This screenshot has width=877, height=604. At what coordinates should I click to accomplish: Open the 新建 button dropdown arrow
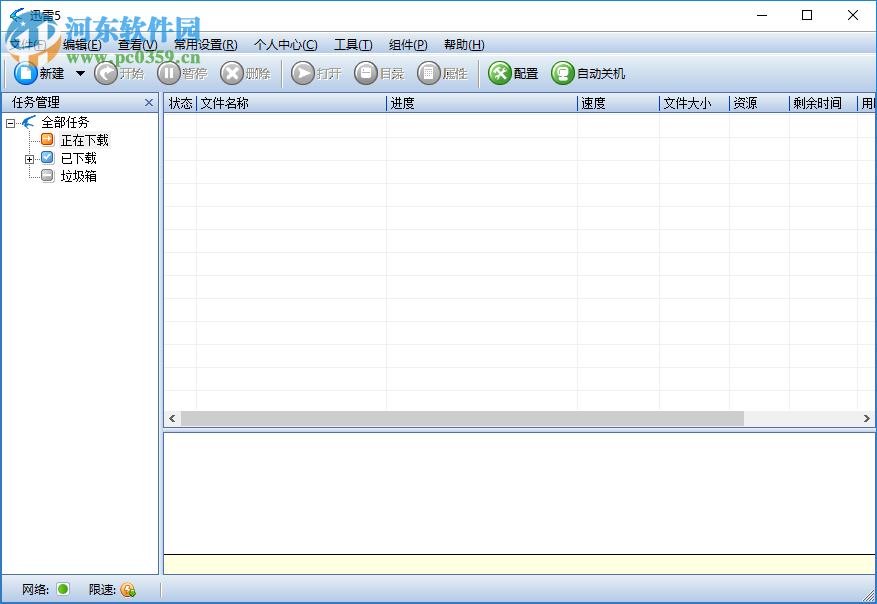click(x=80, y=72)
